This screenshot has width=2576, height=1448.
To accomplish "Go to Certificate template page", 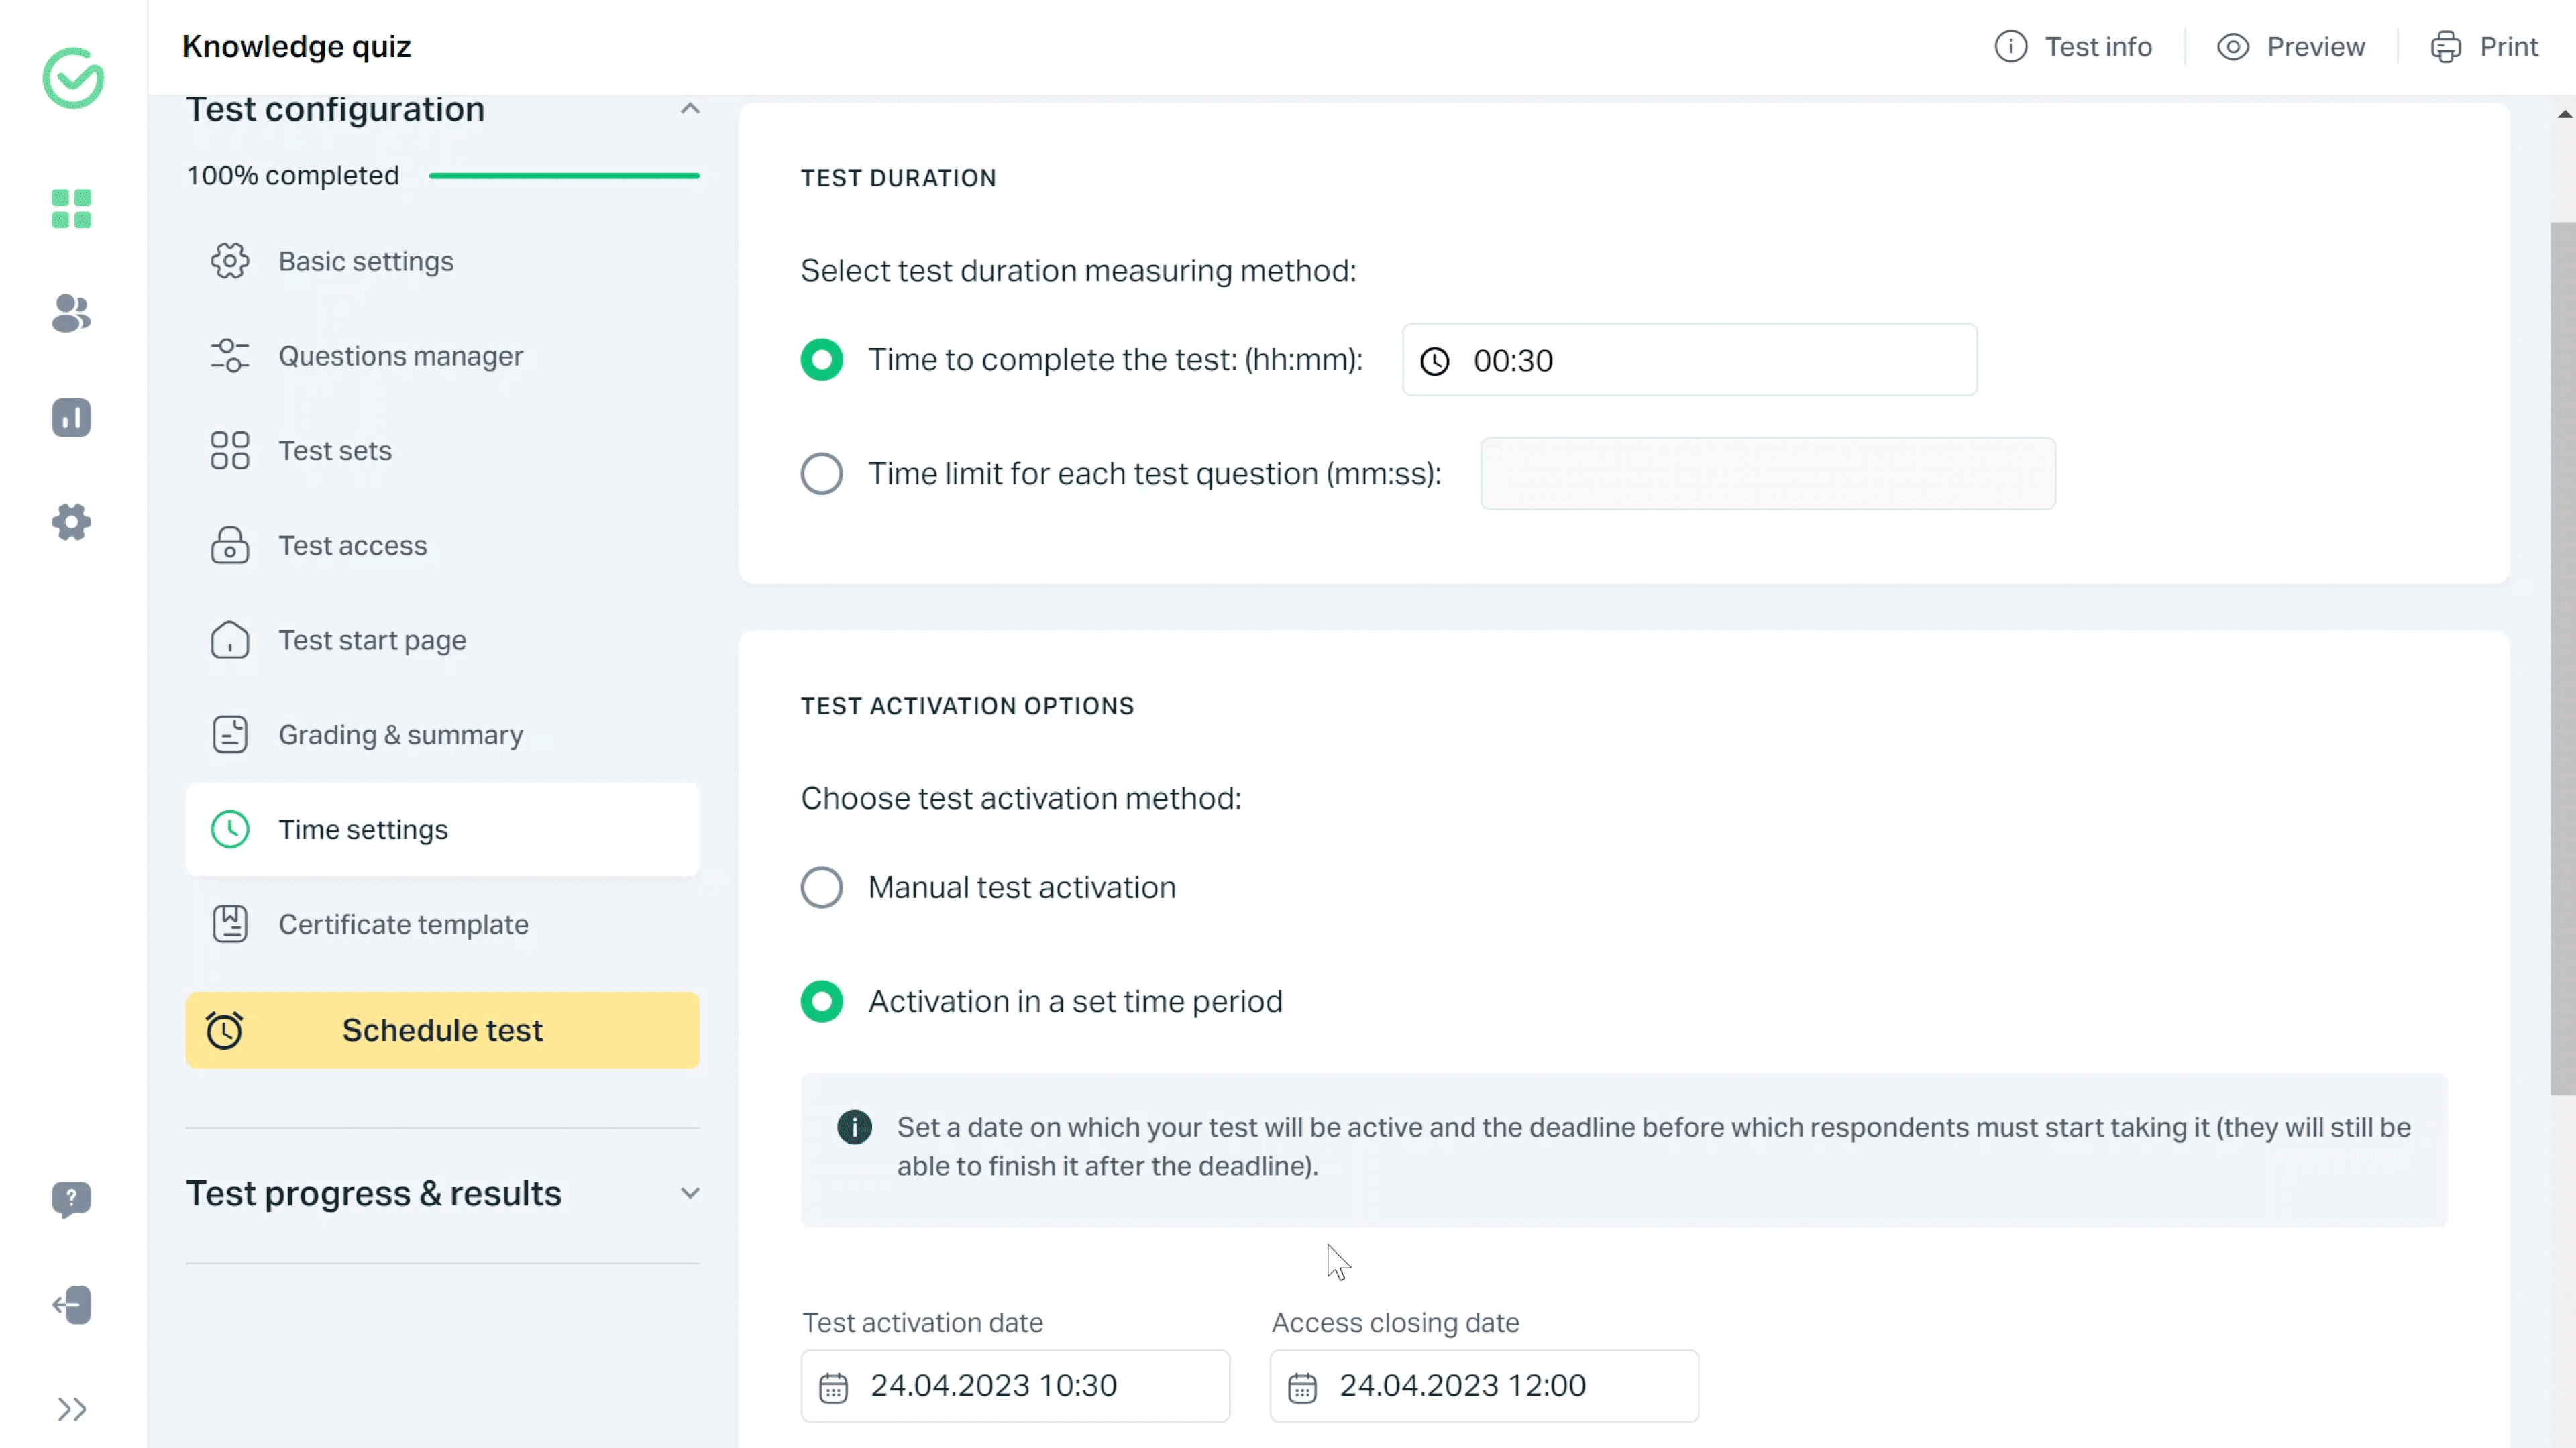I will [403, 924].
